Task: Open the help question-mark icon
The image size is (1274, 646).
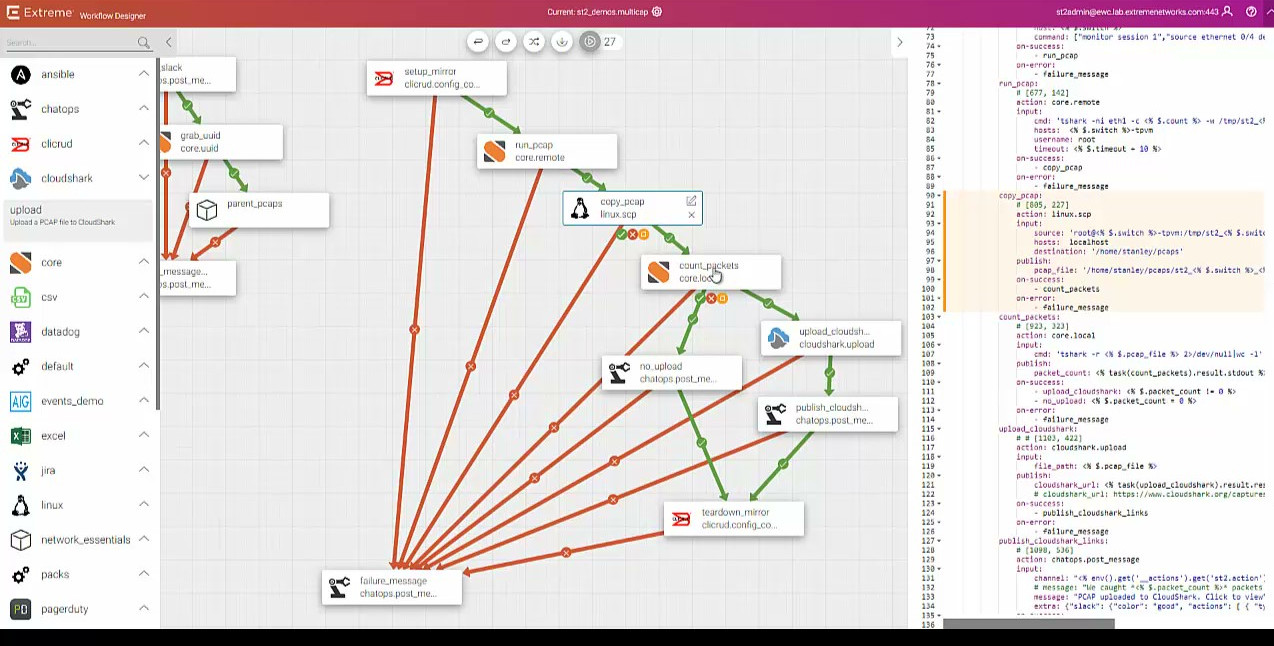Action: pos(1251,12)
